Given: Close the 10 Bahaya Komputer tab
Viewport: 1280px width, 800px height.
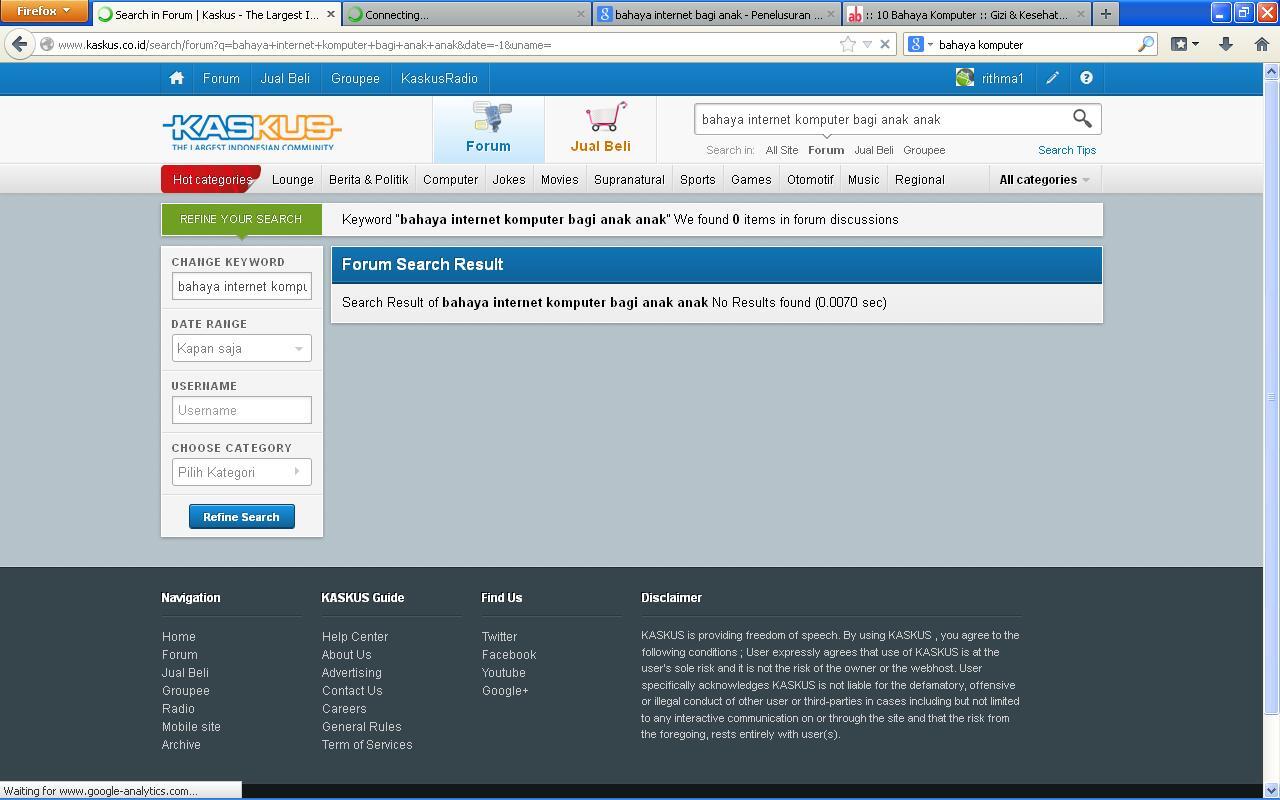Looking at the screenshot, I should 1081,14.
